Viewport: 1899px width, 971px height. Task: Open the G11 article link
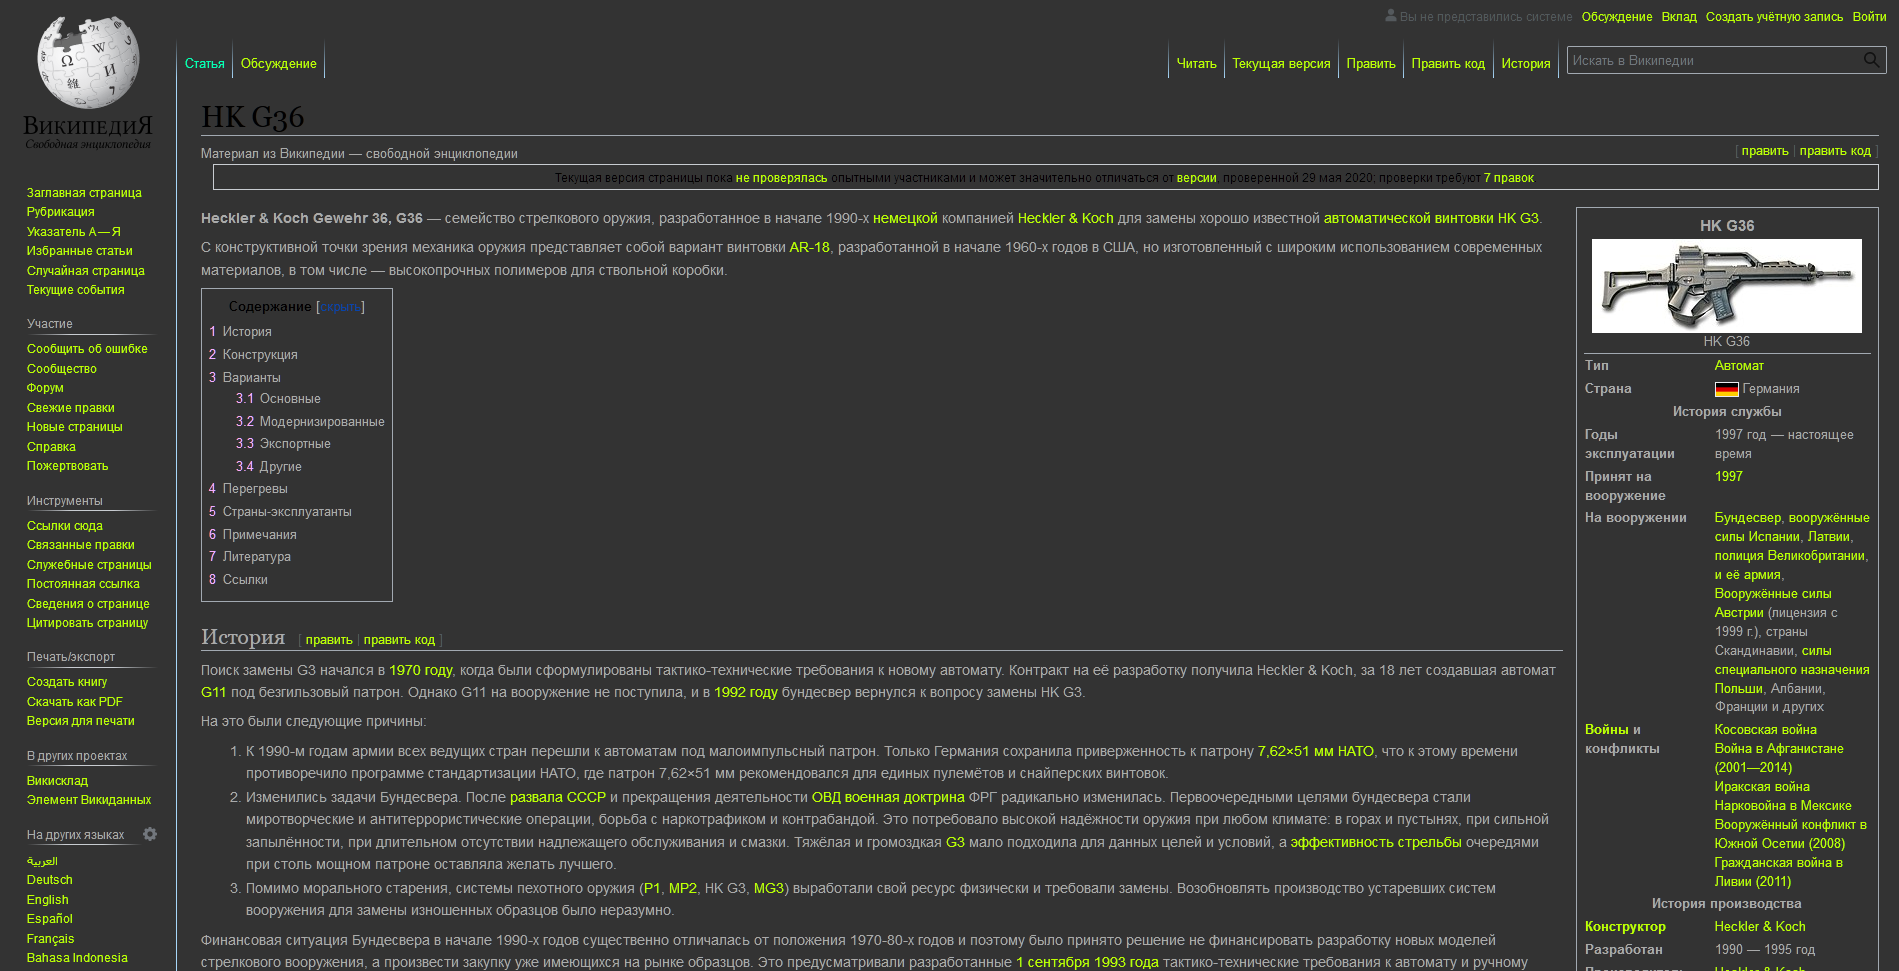(x=214, y=692)
